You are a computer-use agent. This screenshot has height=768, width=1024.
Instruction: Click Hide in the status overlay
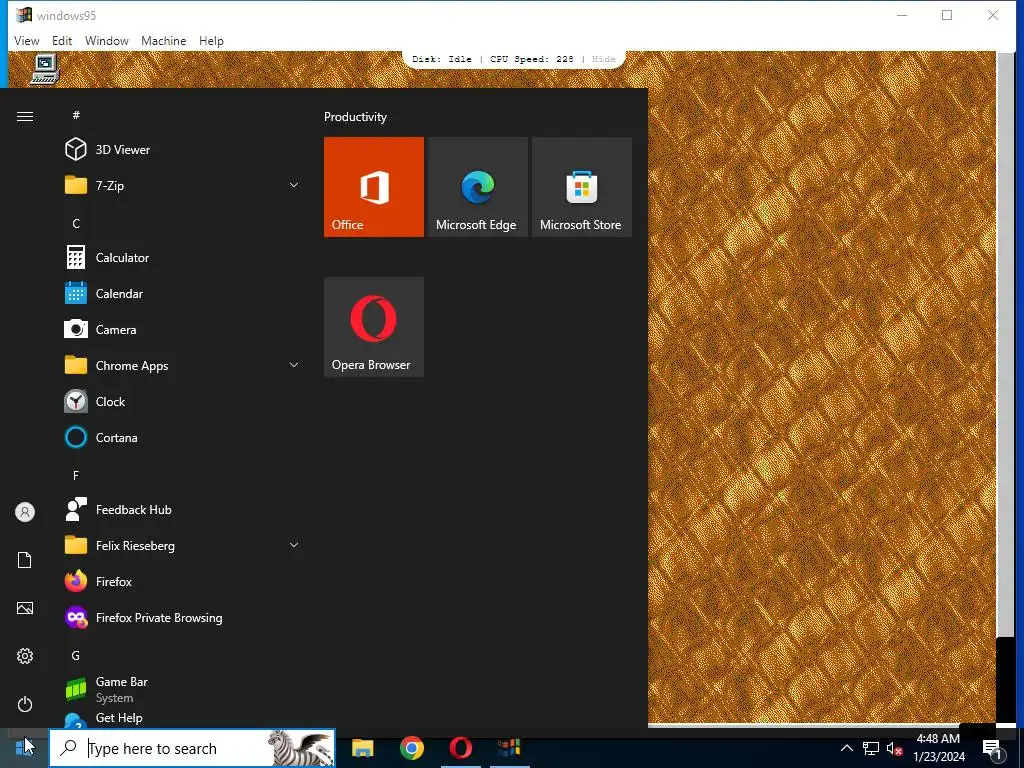[x=603, y=59]
